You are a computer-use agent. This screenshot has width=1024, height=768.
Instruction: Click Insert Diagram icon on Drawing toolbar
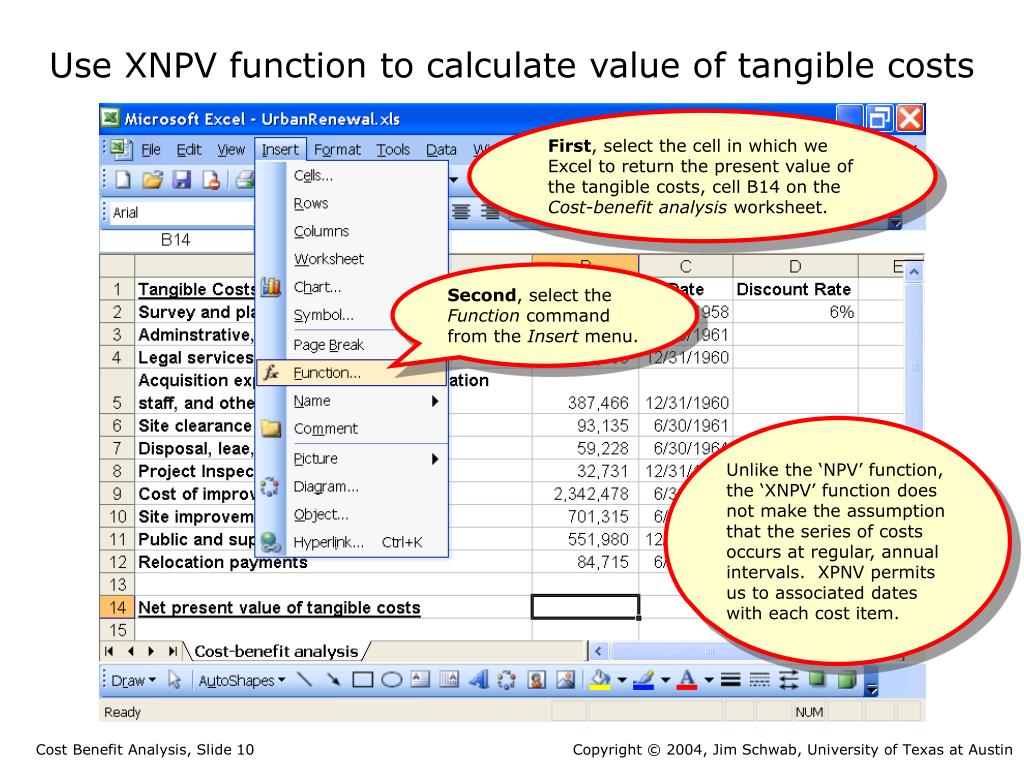[x=507, y=680]
